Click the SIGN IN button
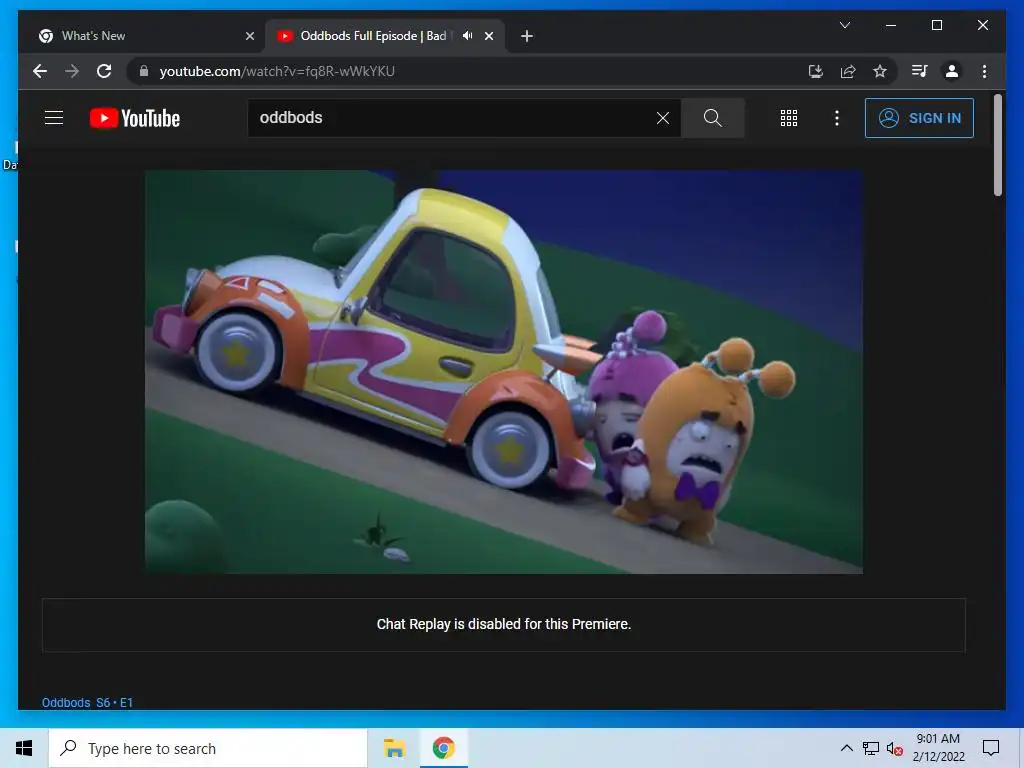Screen dimensions: 1024x768 point(919,118)
